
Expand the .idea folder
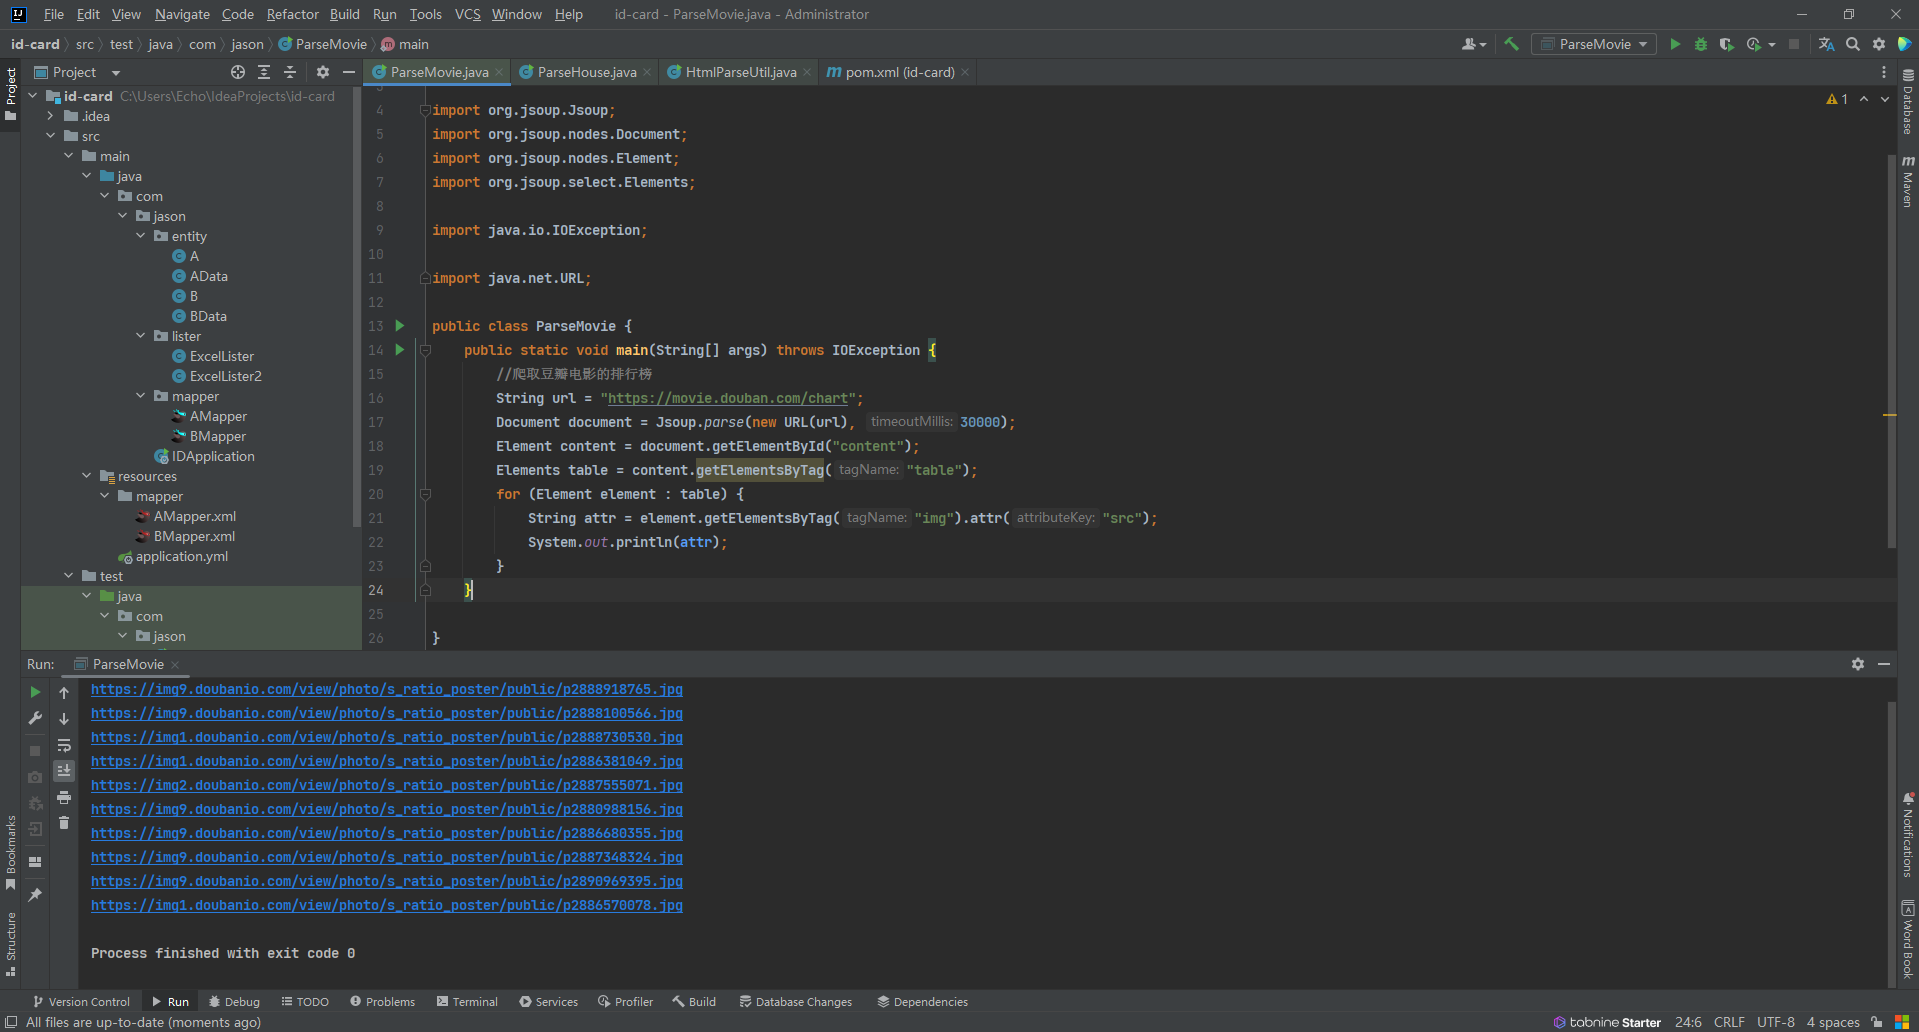tap(51, 116)
